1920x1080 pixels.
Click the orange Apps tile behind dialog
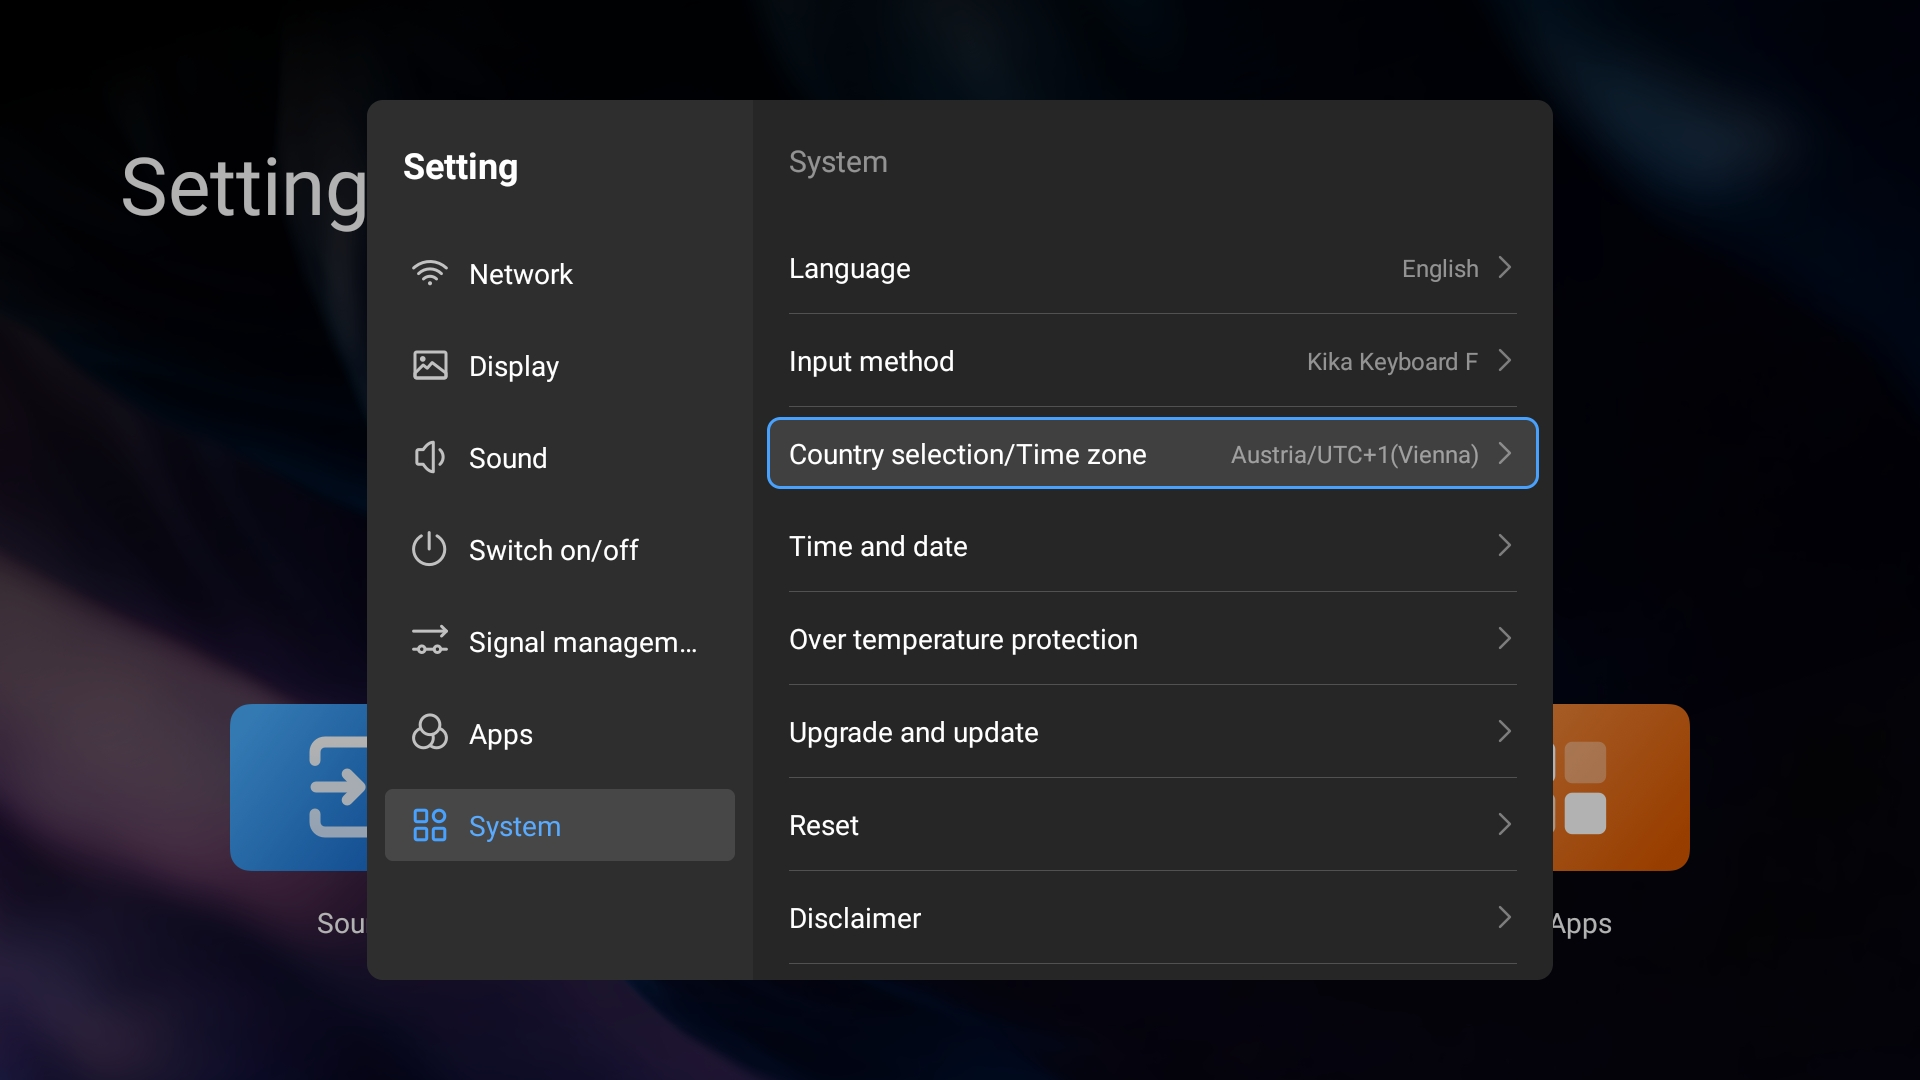click(x=1620, y=787)
